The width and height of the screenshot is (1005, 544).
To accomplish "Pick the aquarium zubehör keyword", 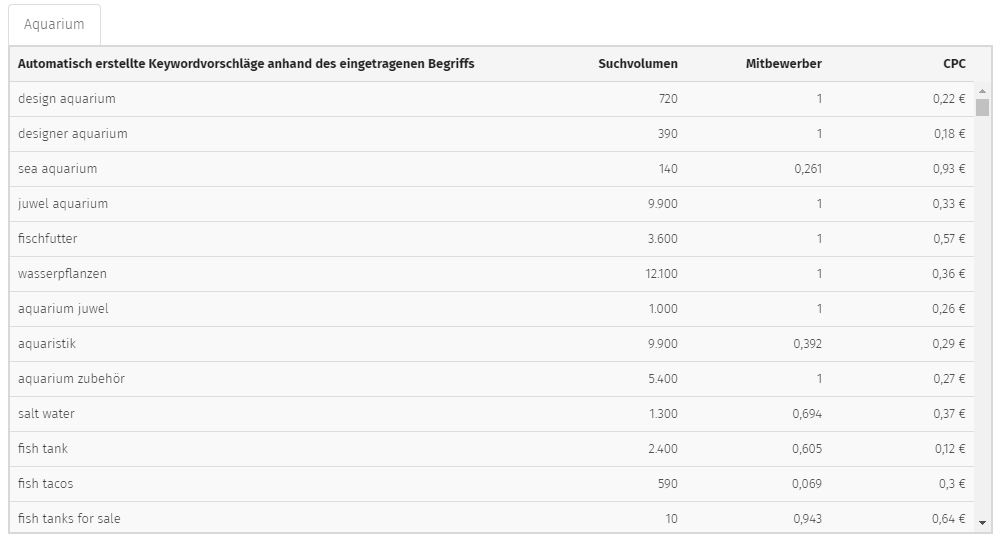I will (71, 379).
